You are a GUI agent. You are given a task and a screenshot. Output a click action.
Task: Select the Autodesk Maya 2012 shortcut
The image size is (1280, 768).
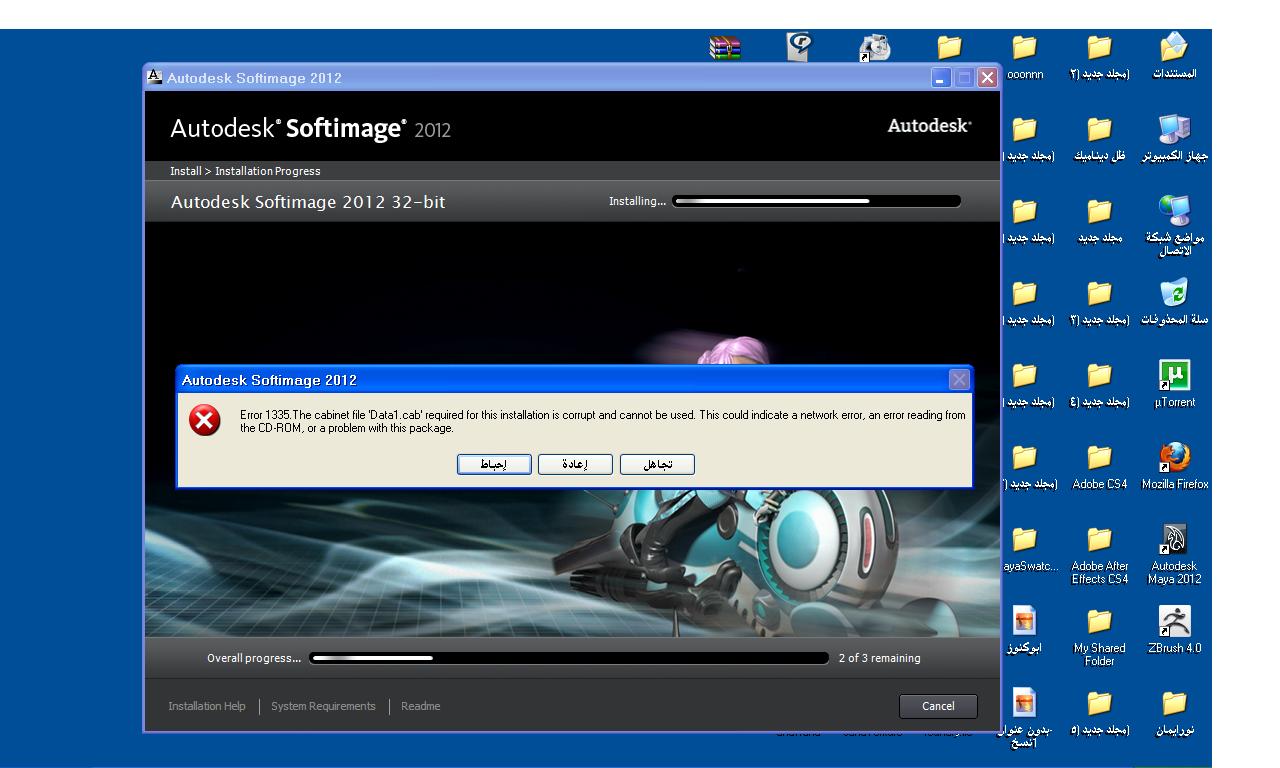pyautogui.click(x=1174, y=555)
